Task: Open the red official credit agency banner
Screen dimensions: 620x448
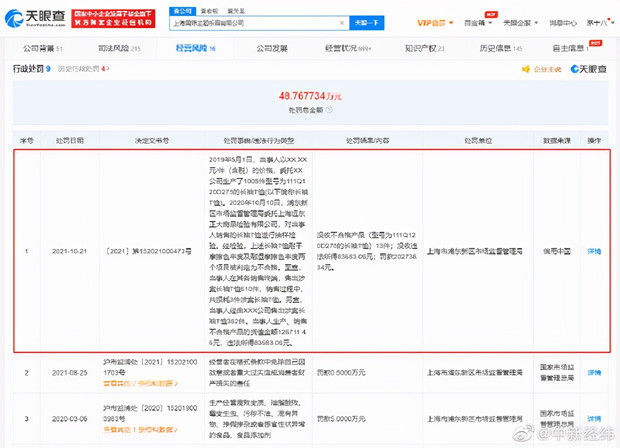Action: (113, 19)
